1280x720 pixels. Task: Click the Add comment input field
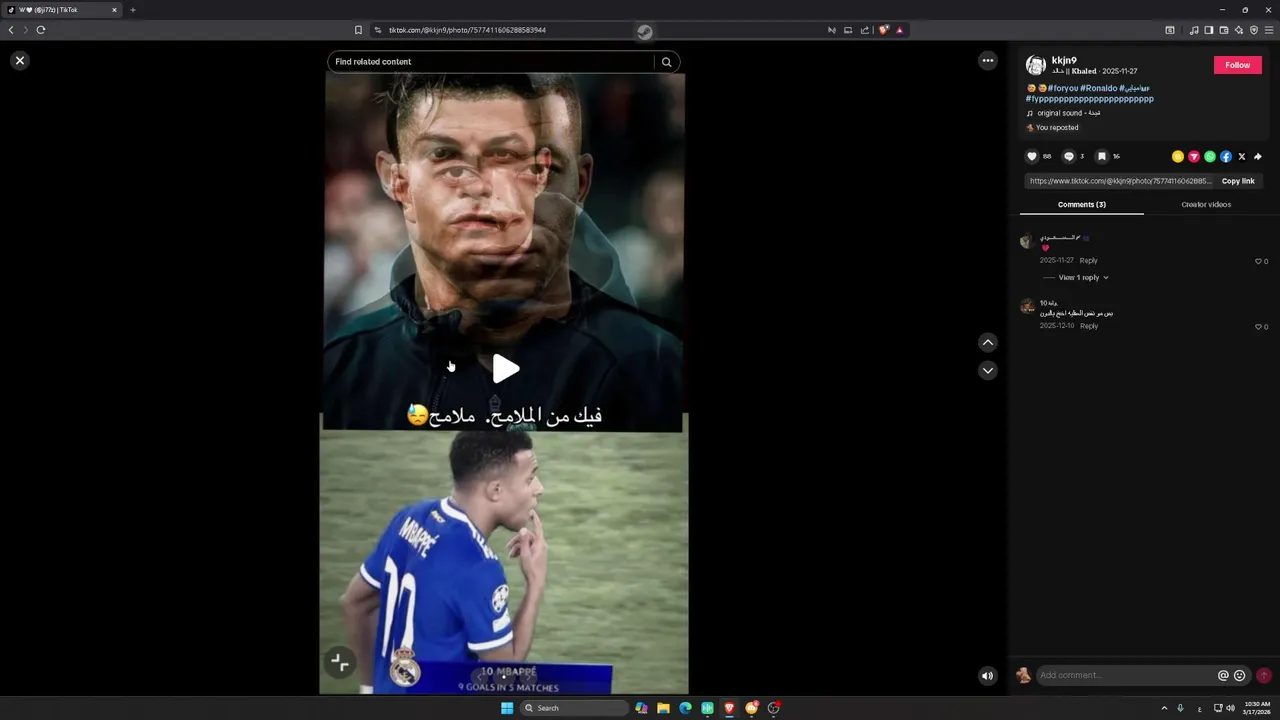(x=1125, y=675)
